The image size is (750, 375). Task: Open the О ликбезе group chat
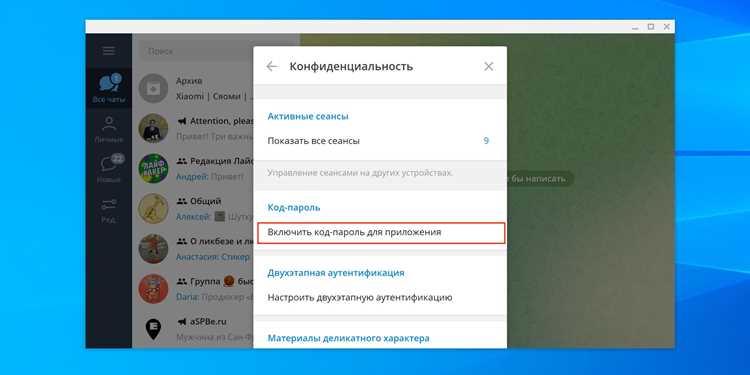coord(193,249)
